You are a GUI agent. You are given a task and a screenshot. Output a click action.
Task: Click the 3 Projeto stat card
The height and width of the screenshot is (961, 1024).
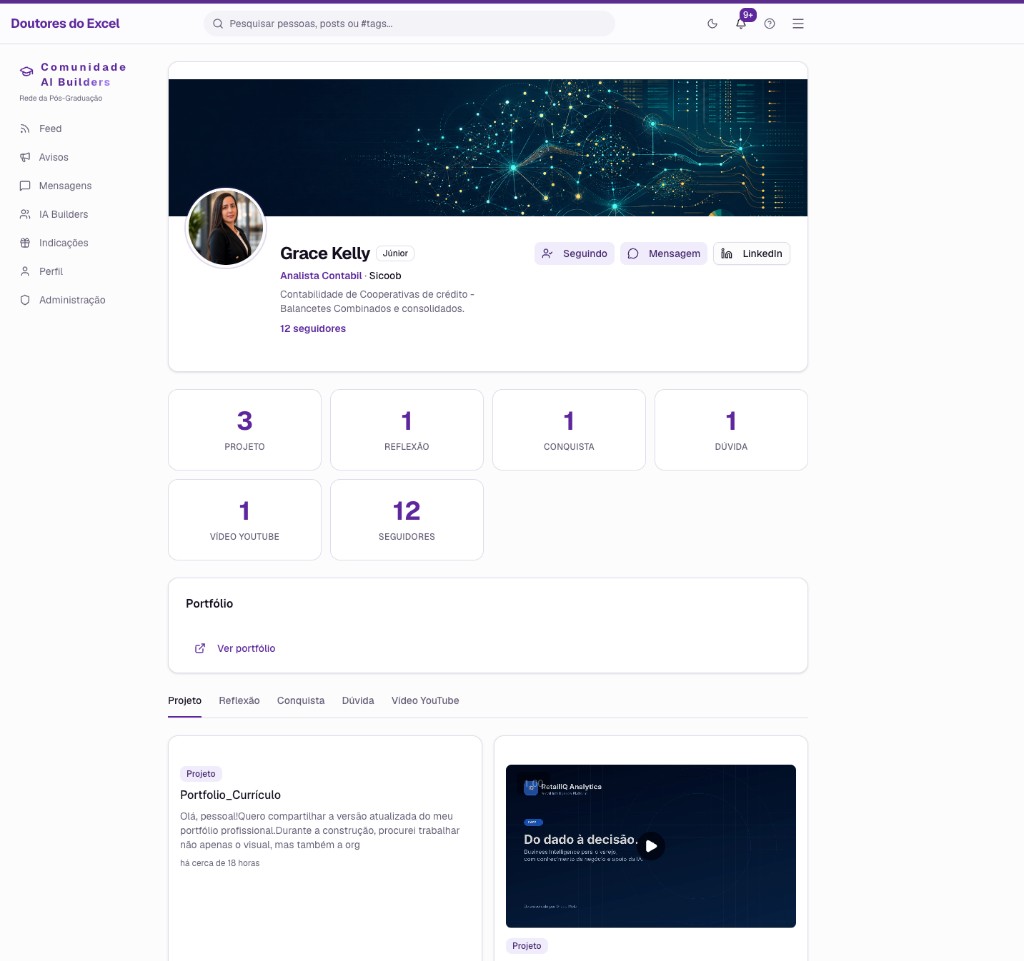[x=245, y=430]
